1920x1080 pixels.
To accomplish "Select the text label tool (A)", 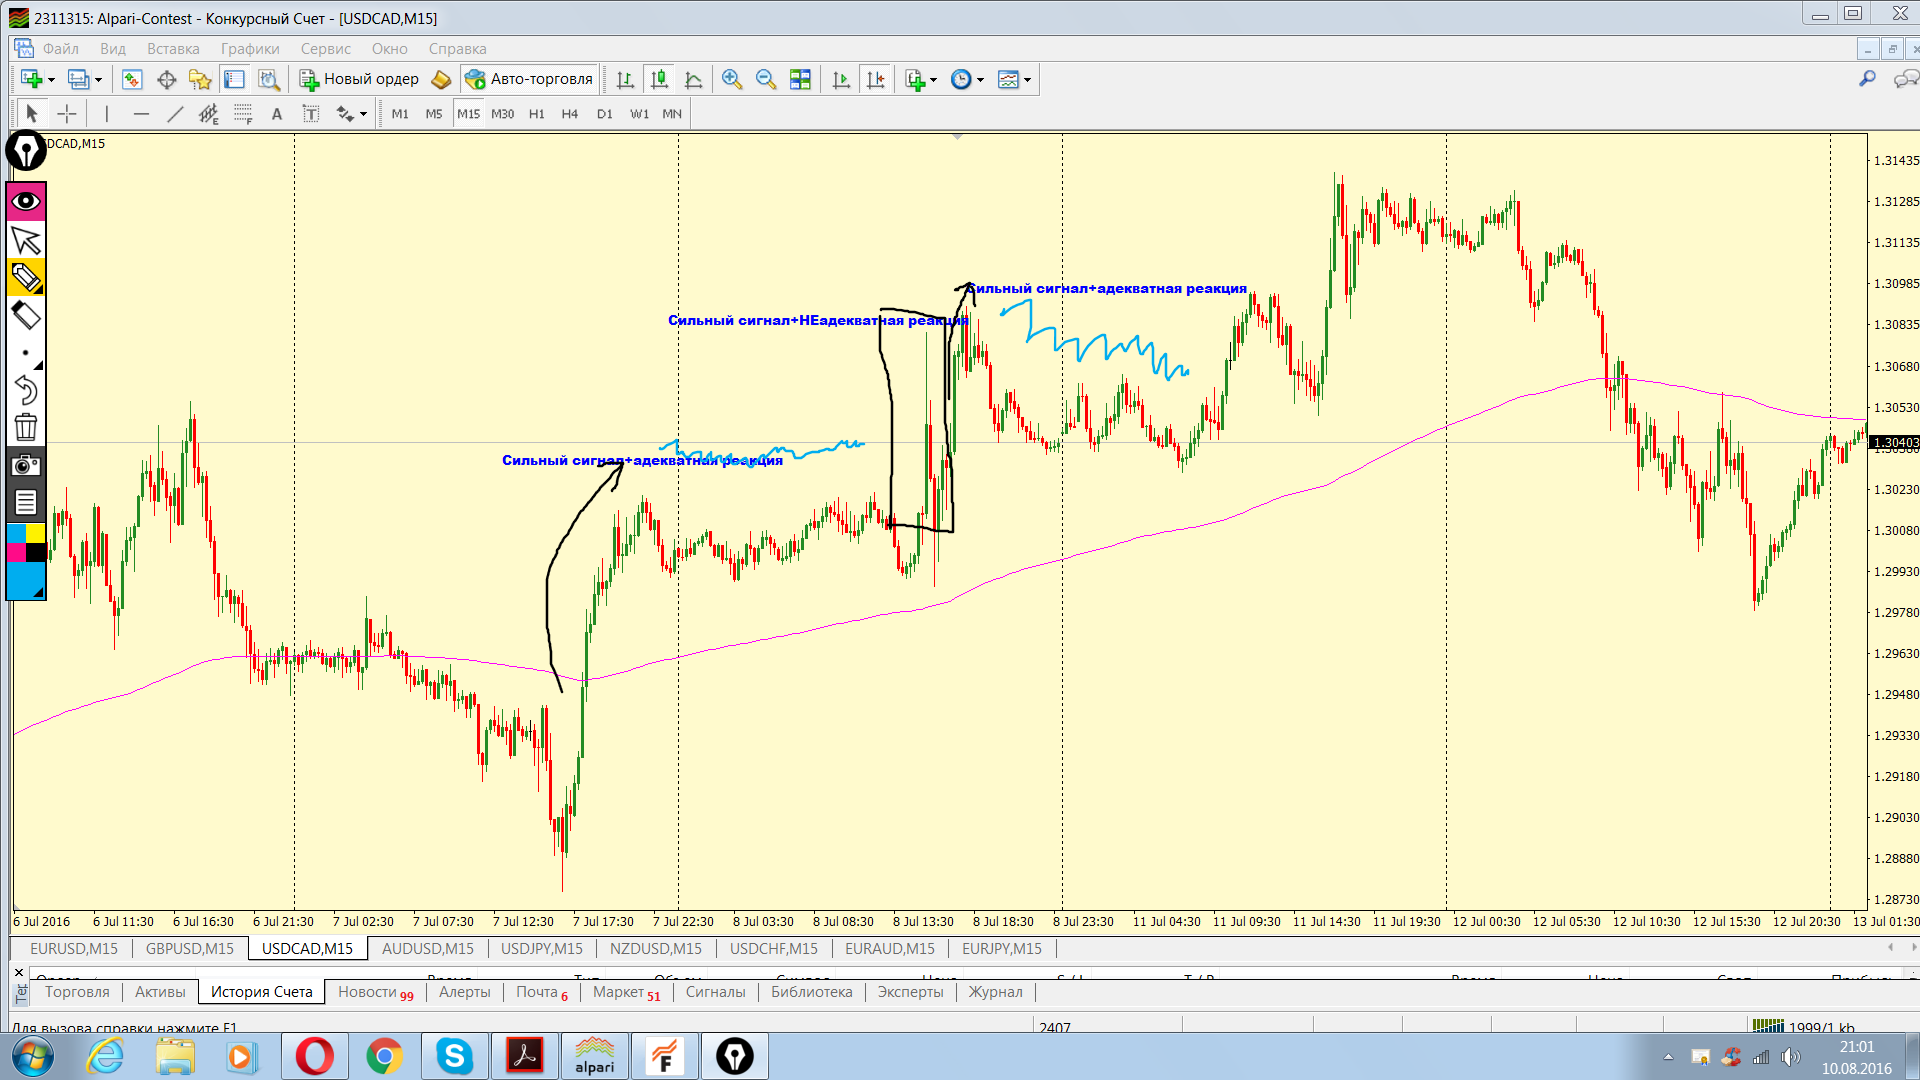I will pos(277,114).
